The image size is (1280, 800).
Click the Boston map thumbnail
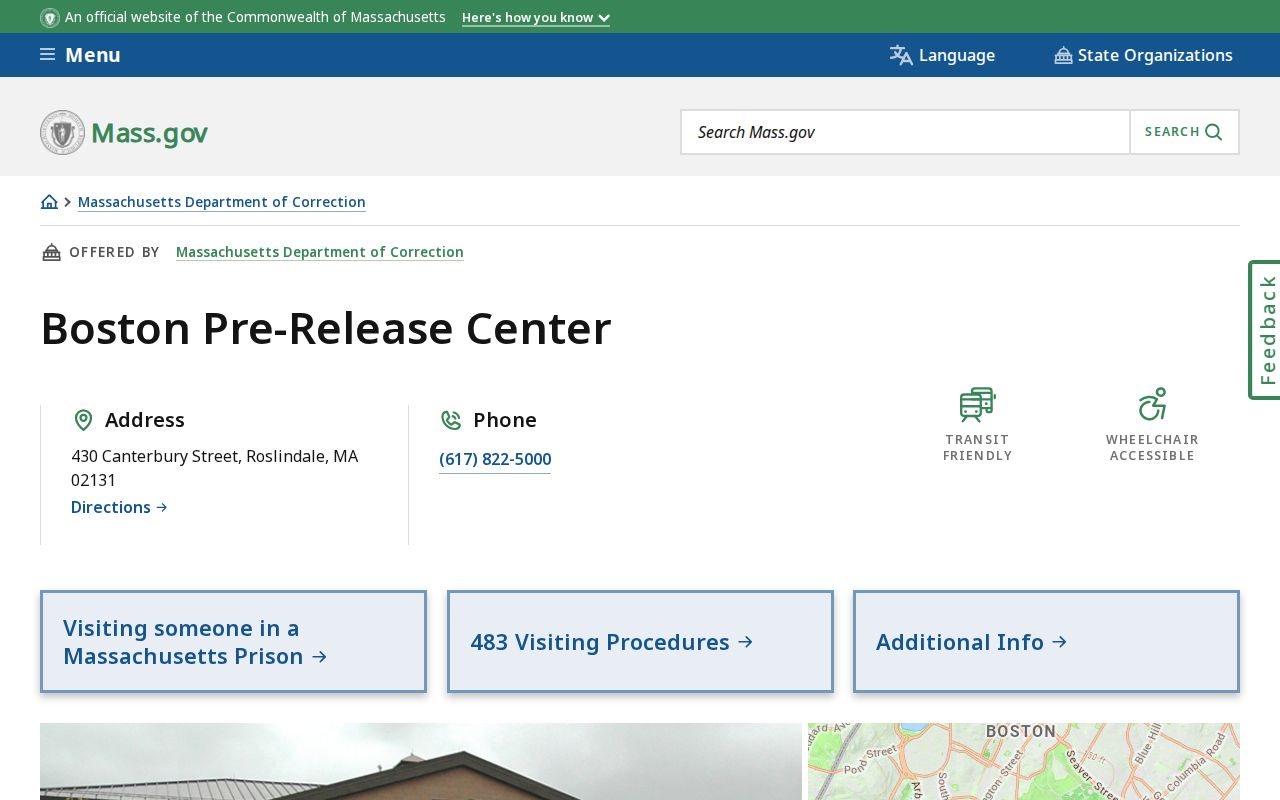1024,761
